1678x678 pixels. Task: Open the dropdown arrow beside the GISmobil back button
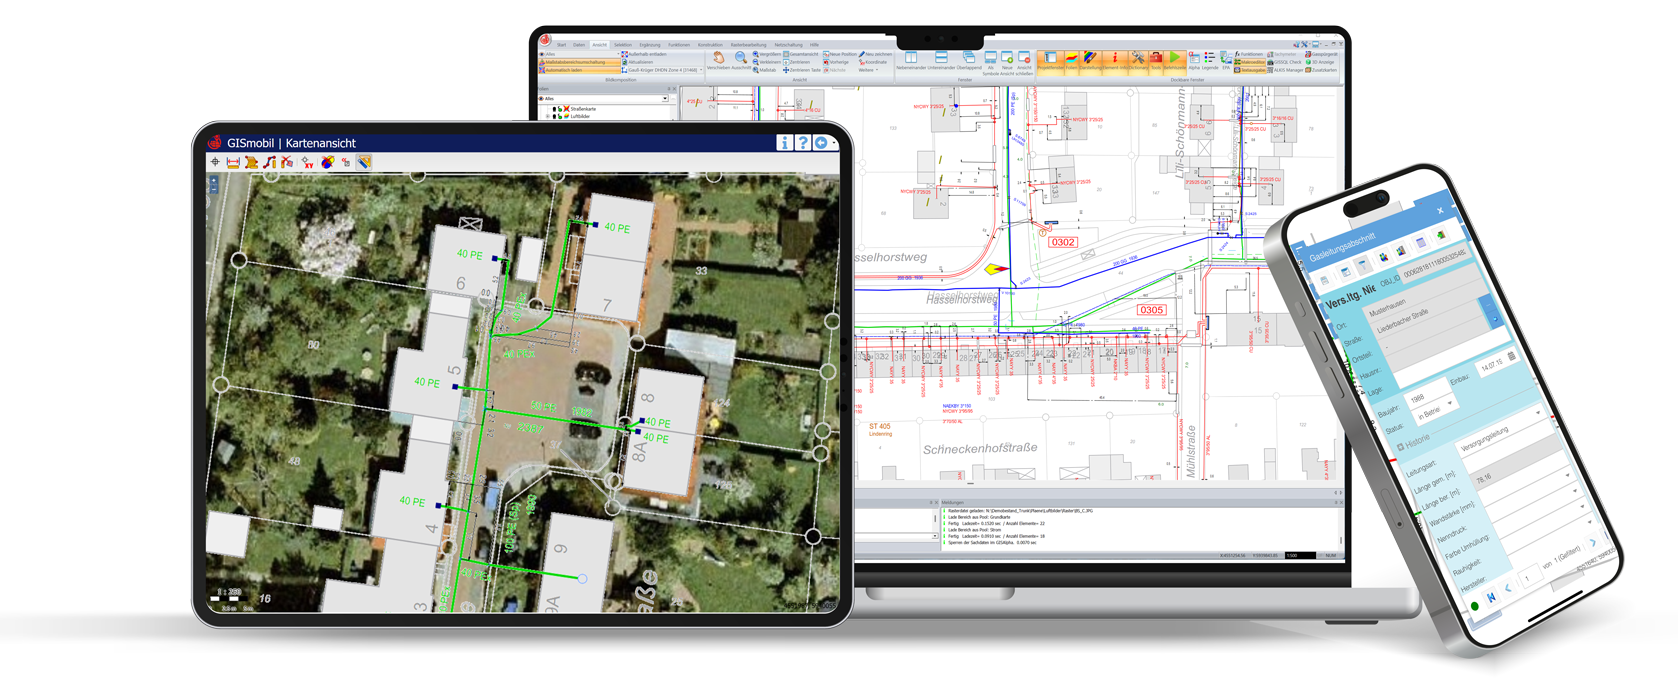834,143
